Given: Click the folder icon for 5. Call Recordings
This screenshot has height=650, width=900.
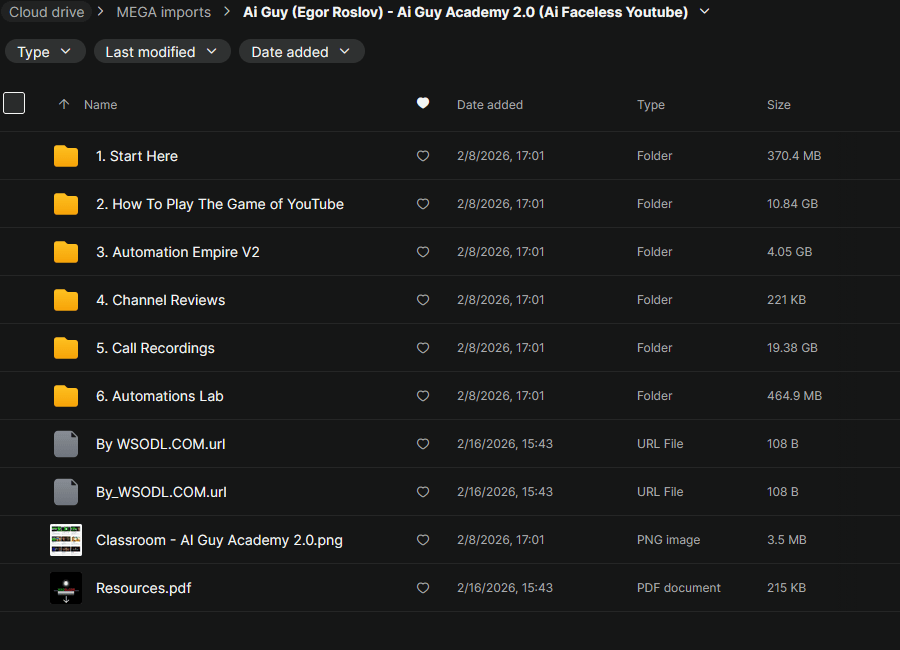Looking at the screenshot, I should coord(66,348).
